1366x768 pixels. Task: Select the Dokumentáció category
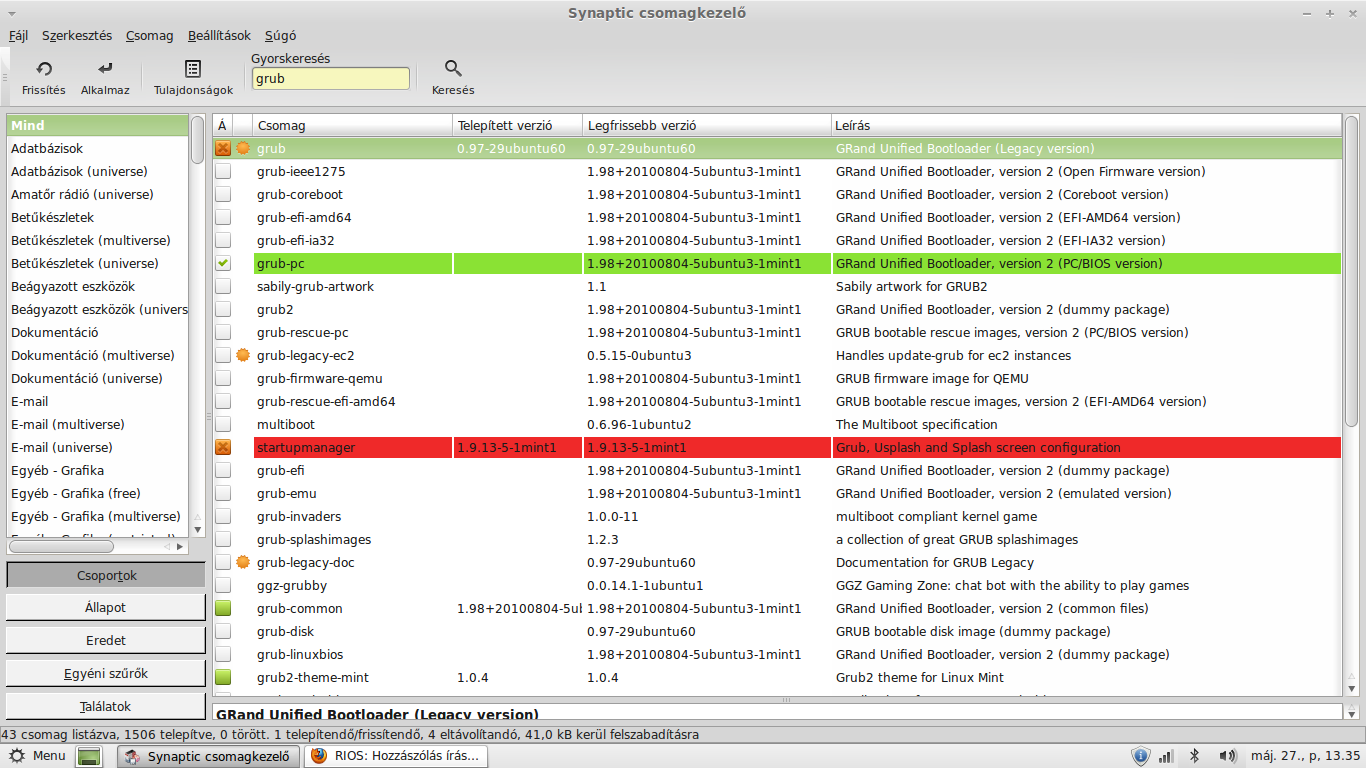(97, 332)
